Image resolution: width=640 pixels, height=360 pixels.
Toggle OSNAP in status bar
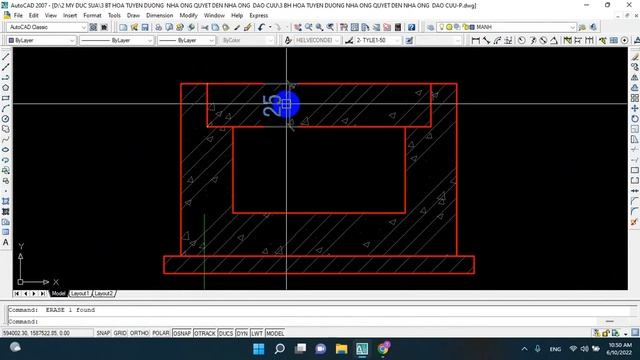point(182,333)
